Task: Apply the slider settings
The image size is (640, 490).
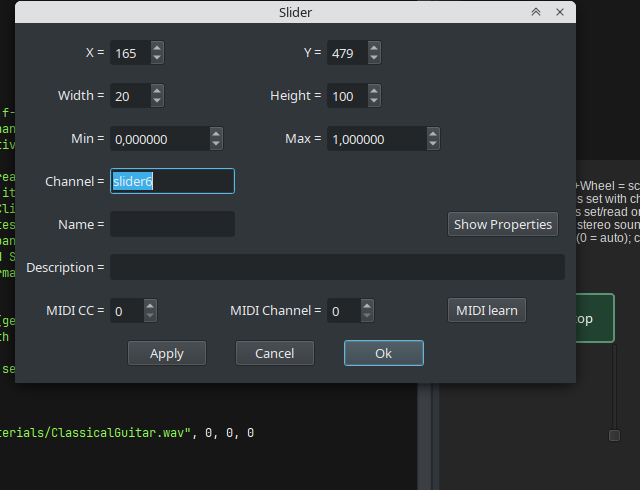Action: tap(167, 353)
